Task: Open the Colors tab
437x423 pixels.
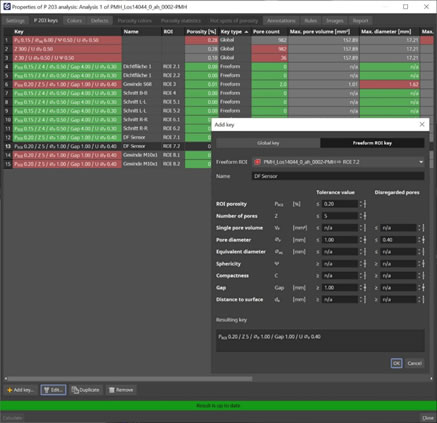Action: [74, 21]
